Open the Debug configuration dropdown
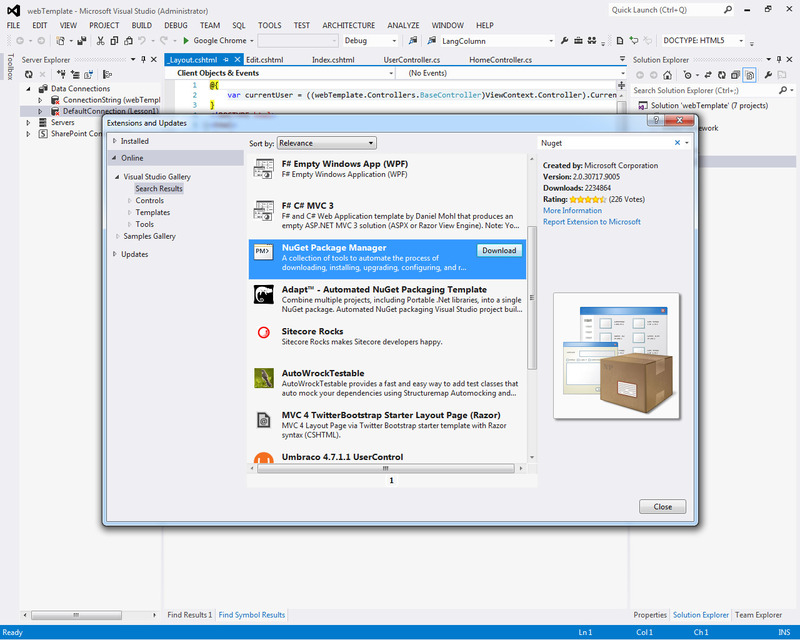This screenshot has height=640, width=800. [370, 41]
